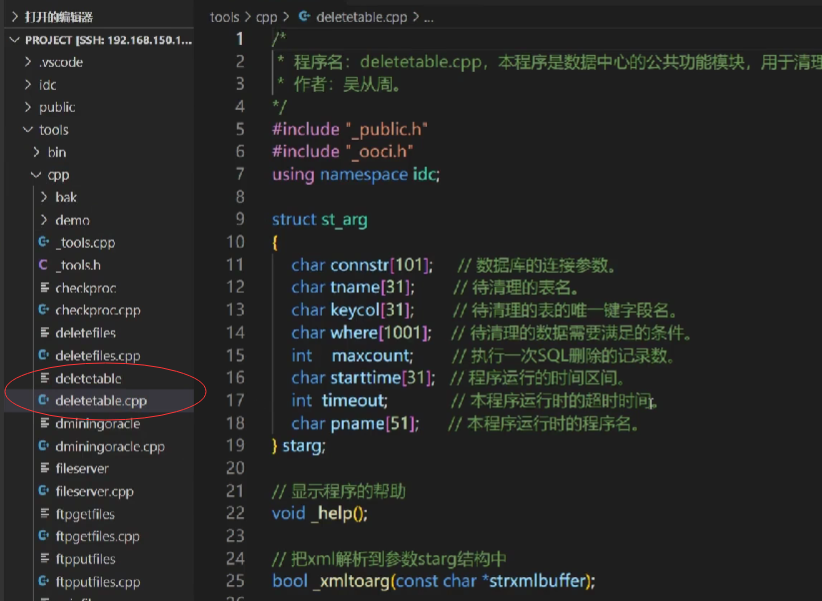
Task: Click the breadcrumb ellipsis segment
Action: [x=429, y=18]
